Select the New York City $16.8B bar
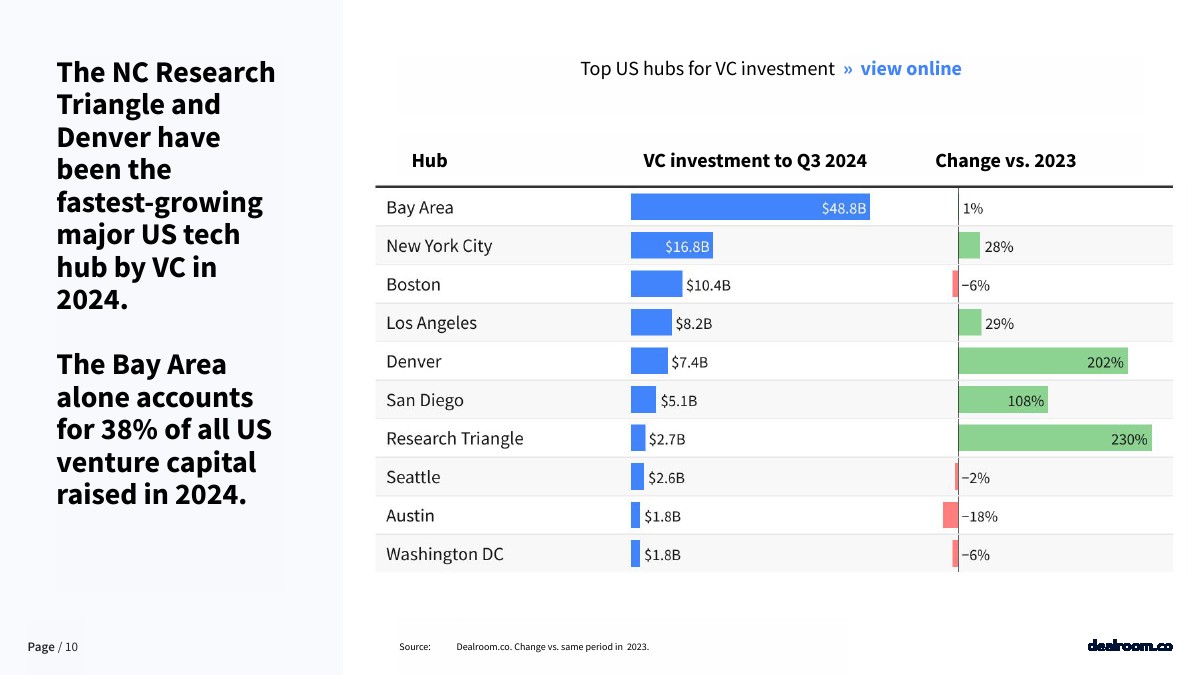This screenshot has height=675, width=1200. [671, 246]
